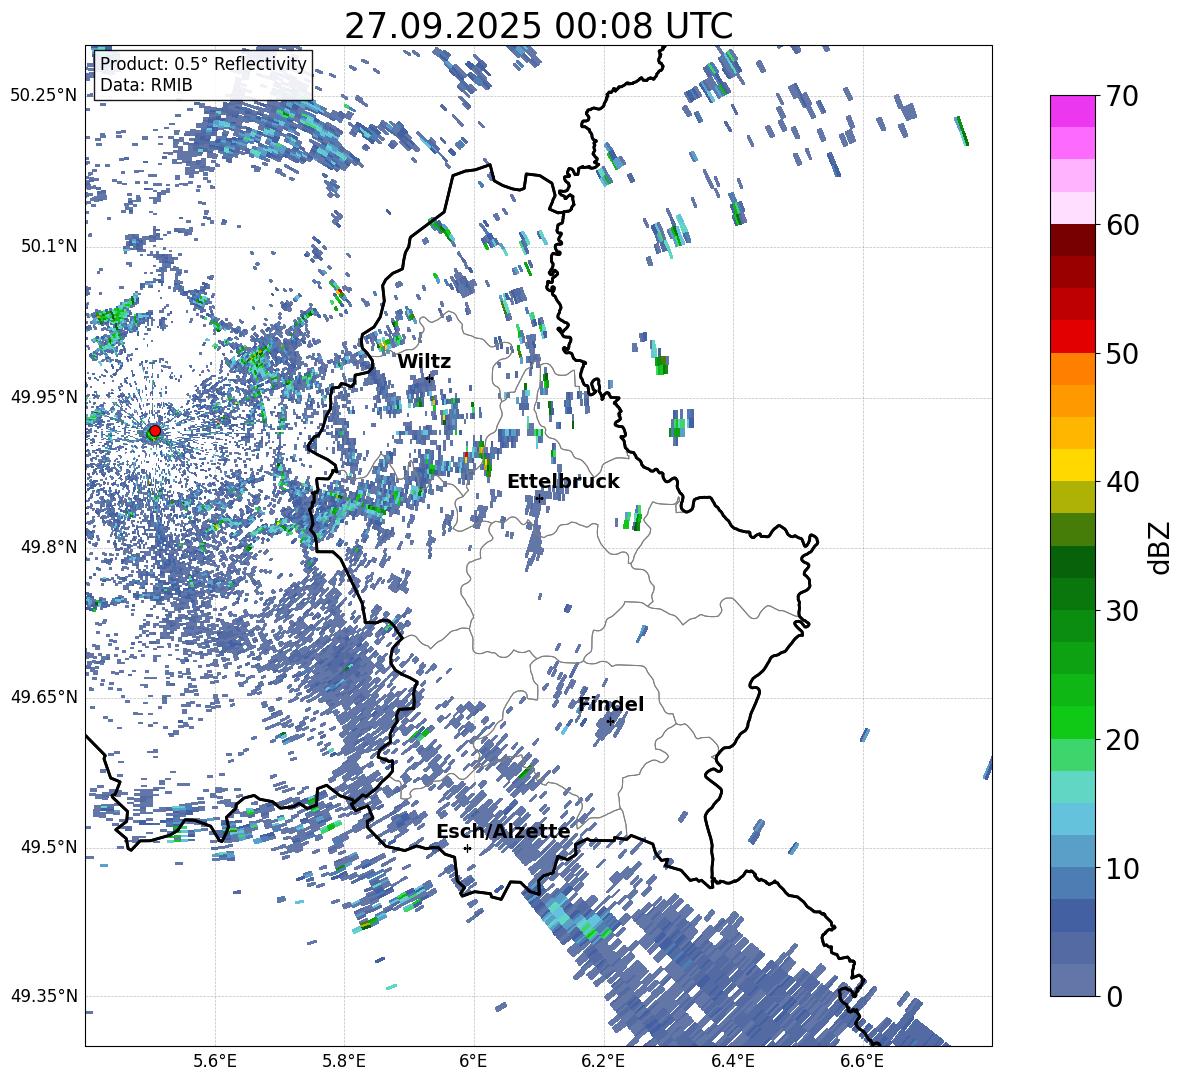The image size is (1184, 1081).
Task: Click the 'Data: RMIB' legend text
Action: pyautogui.click(x=146, y=85)
